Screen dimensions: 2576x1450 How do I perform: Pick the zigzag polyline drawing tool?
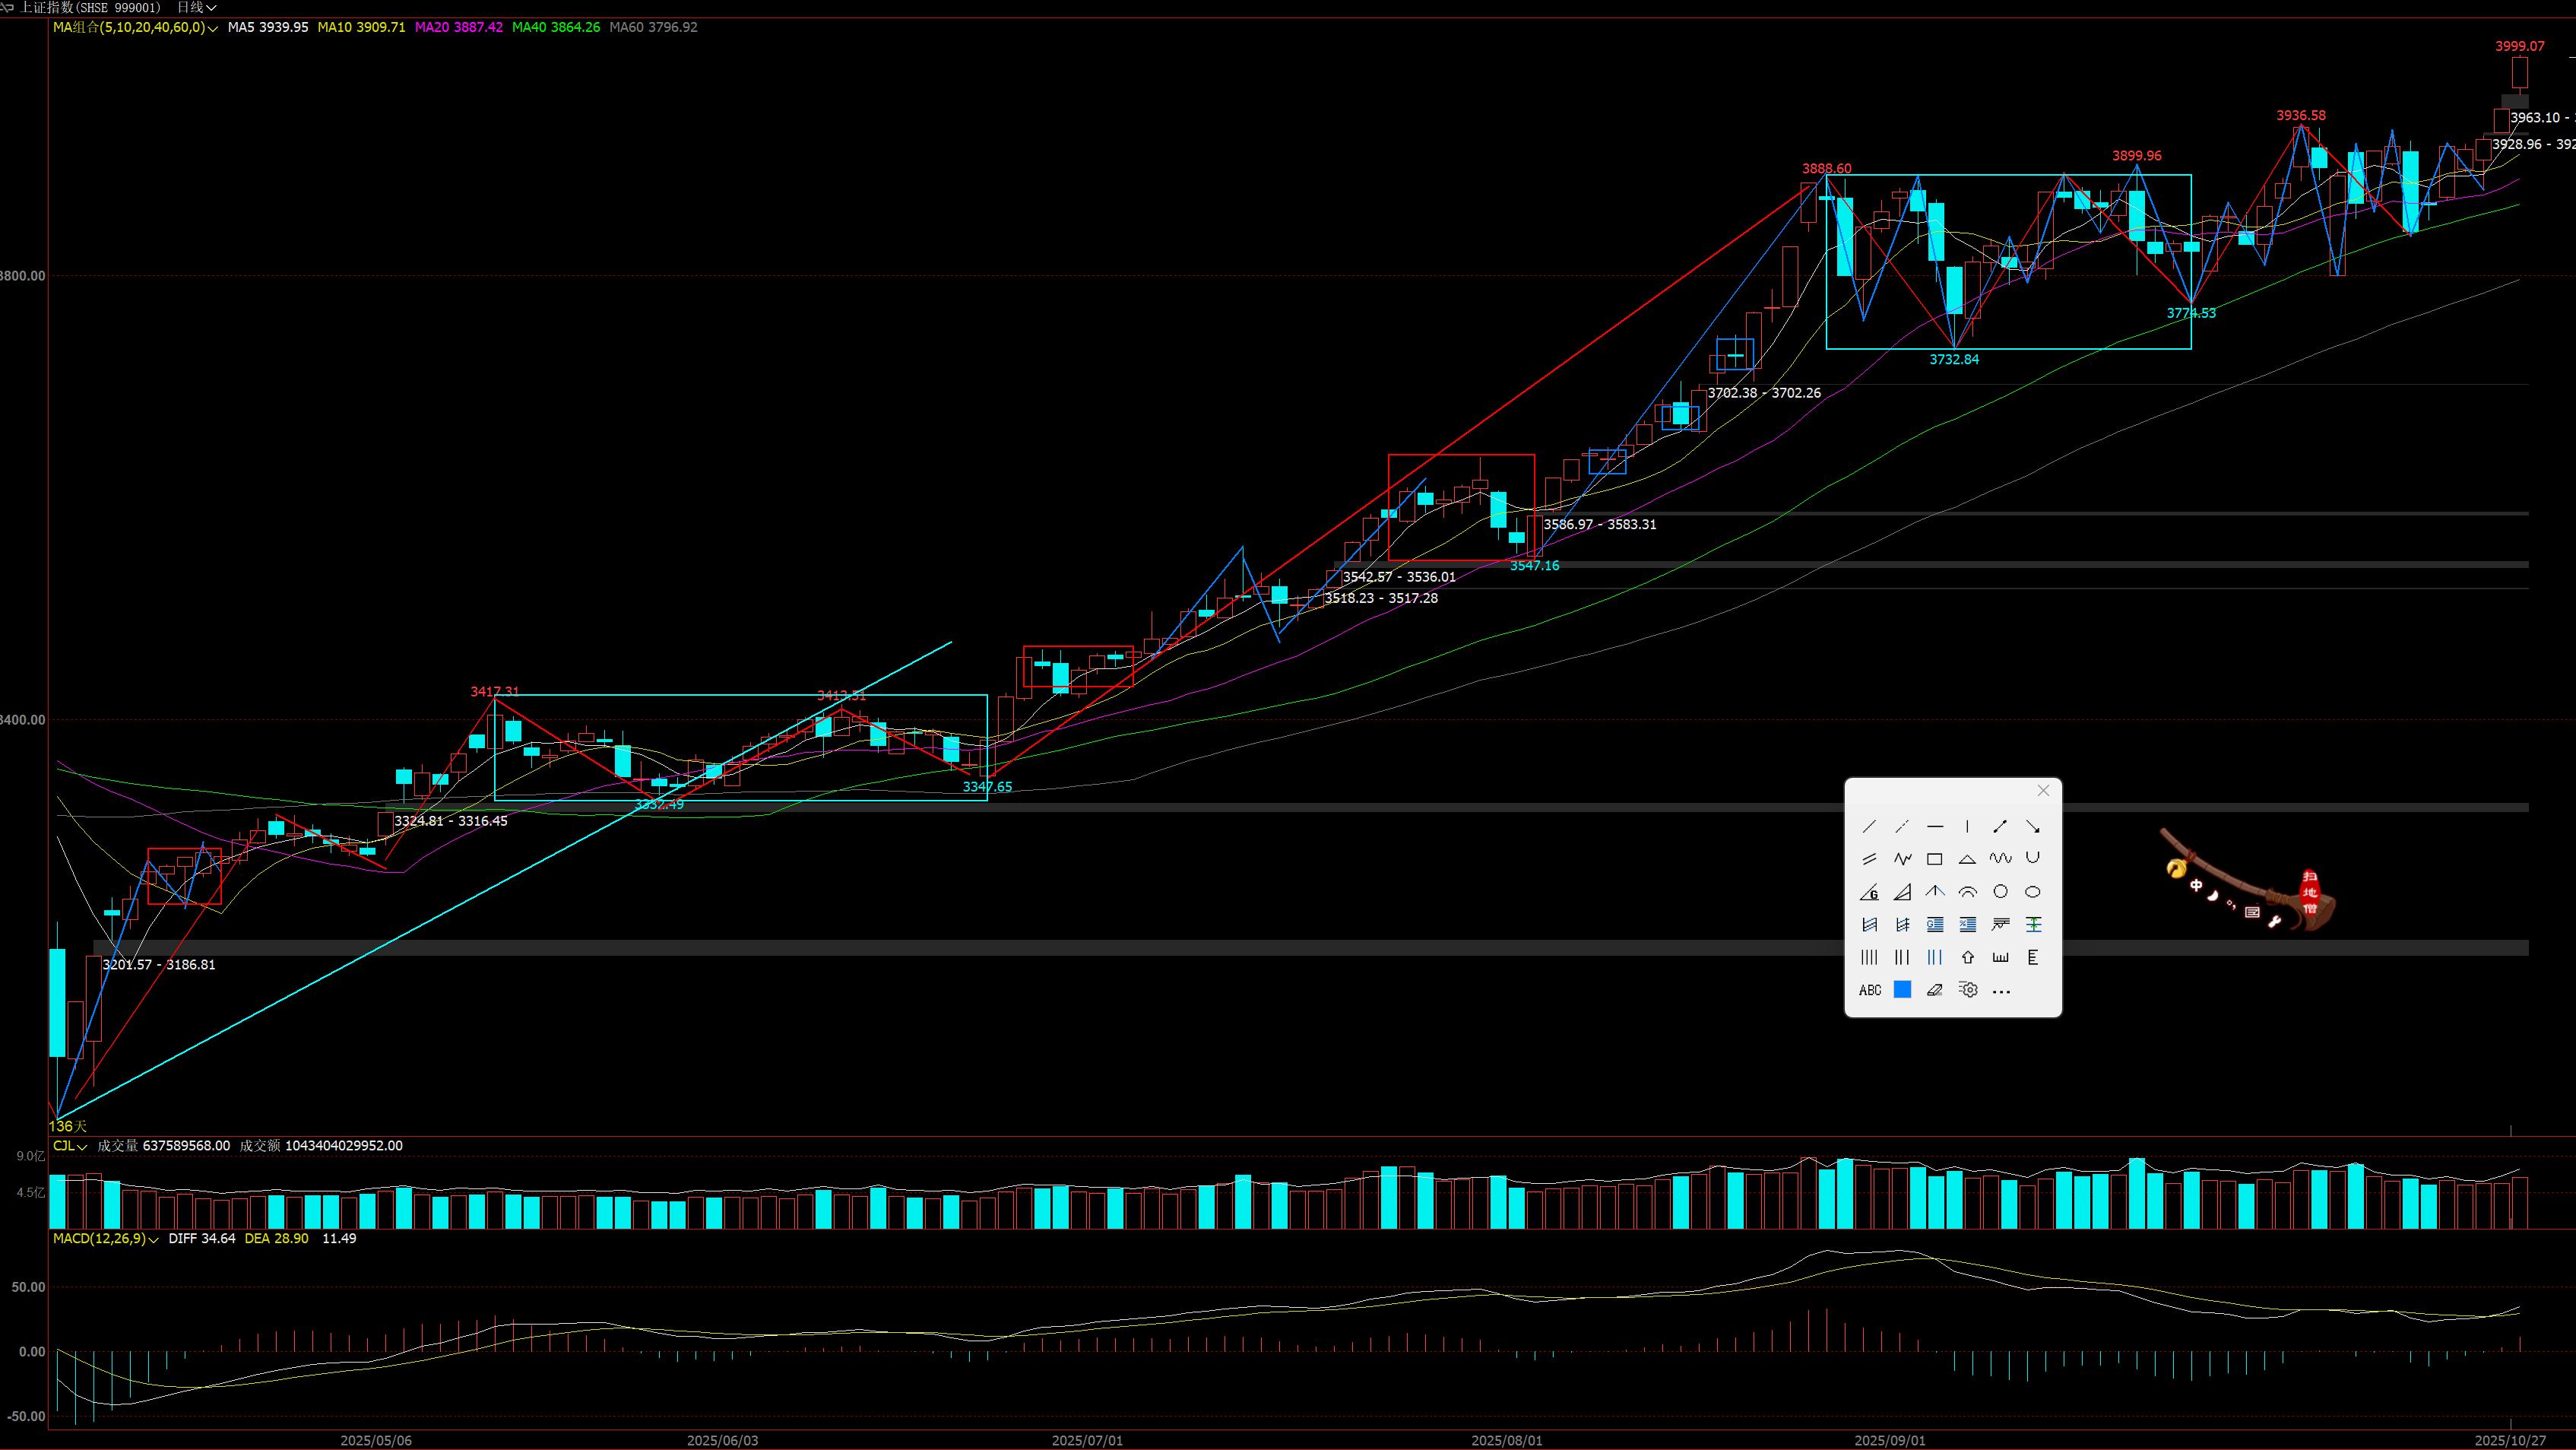[x=1902, y=859]
